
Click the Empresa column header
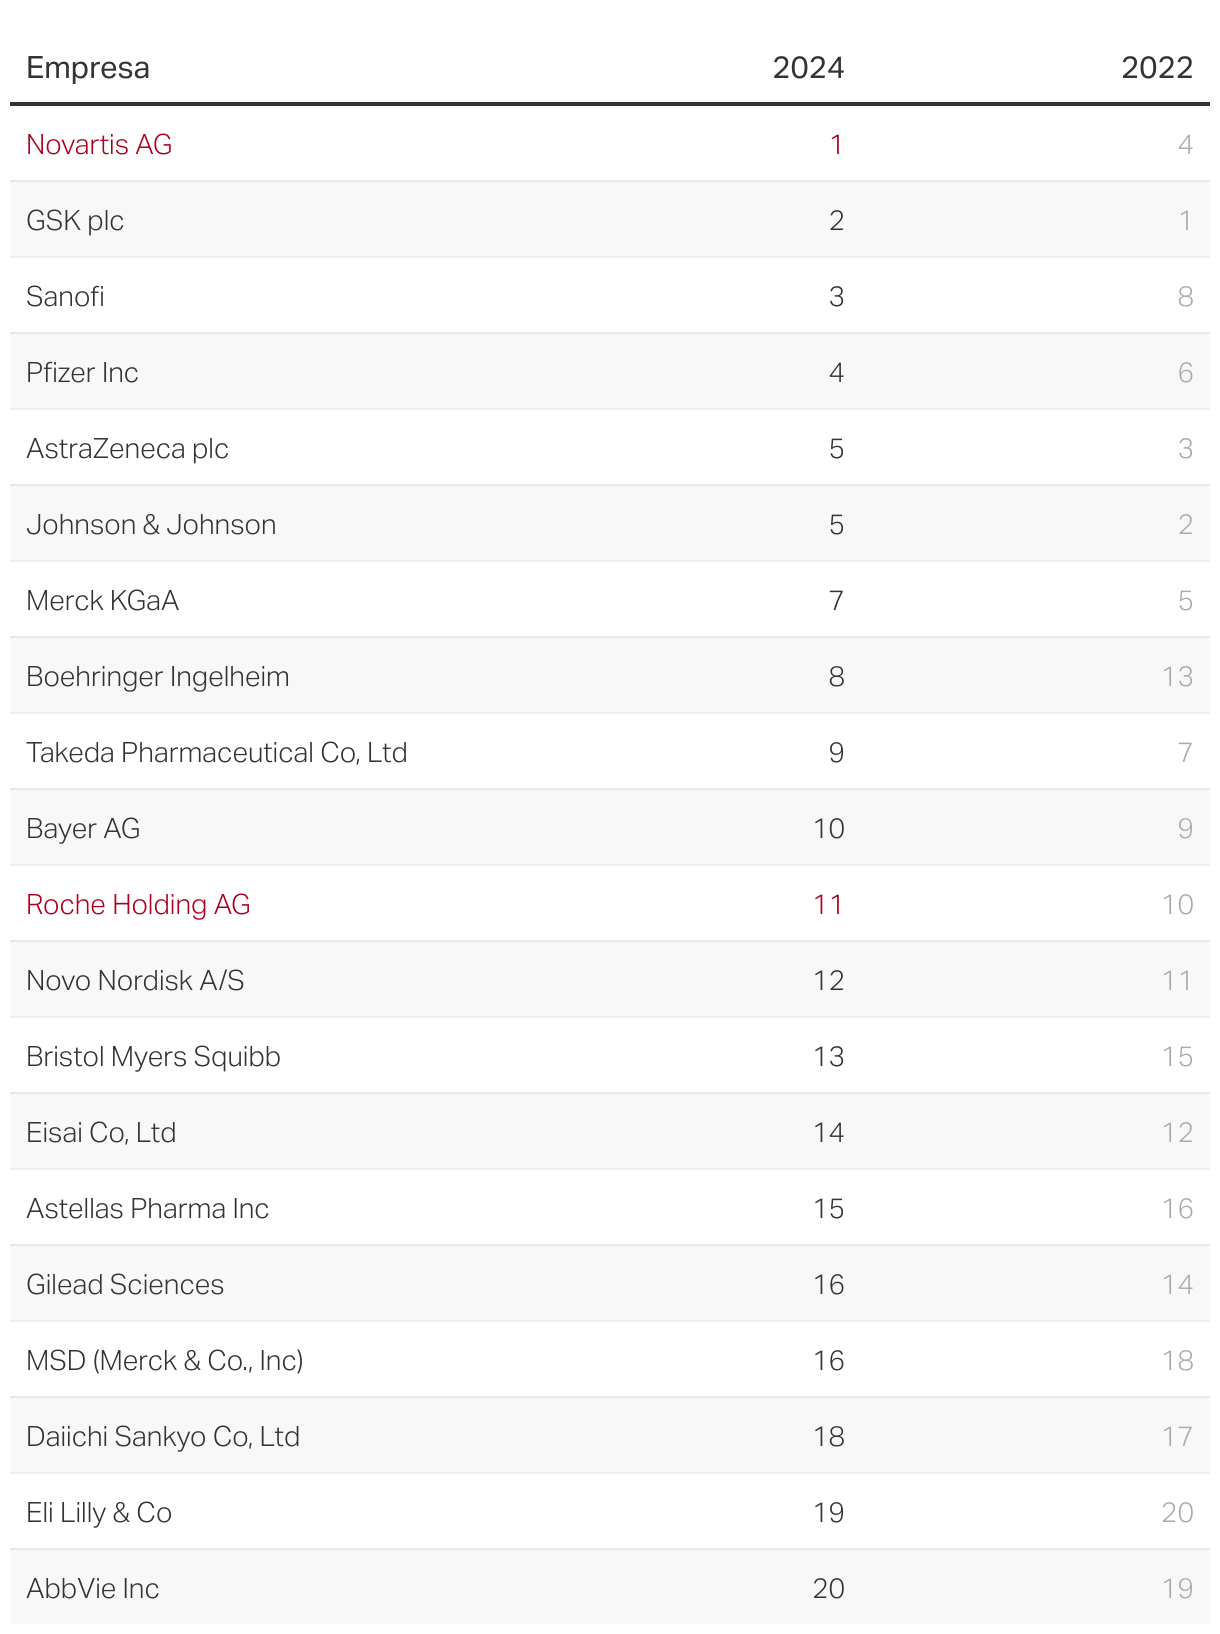click(88, 68)
